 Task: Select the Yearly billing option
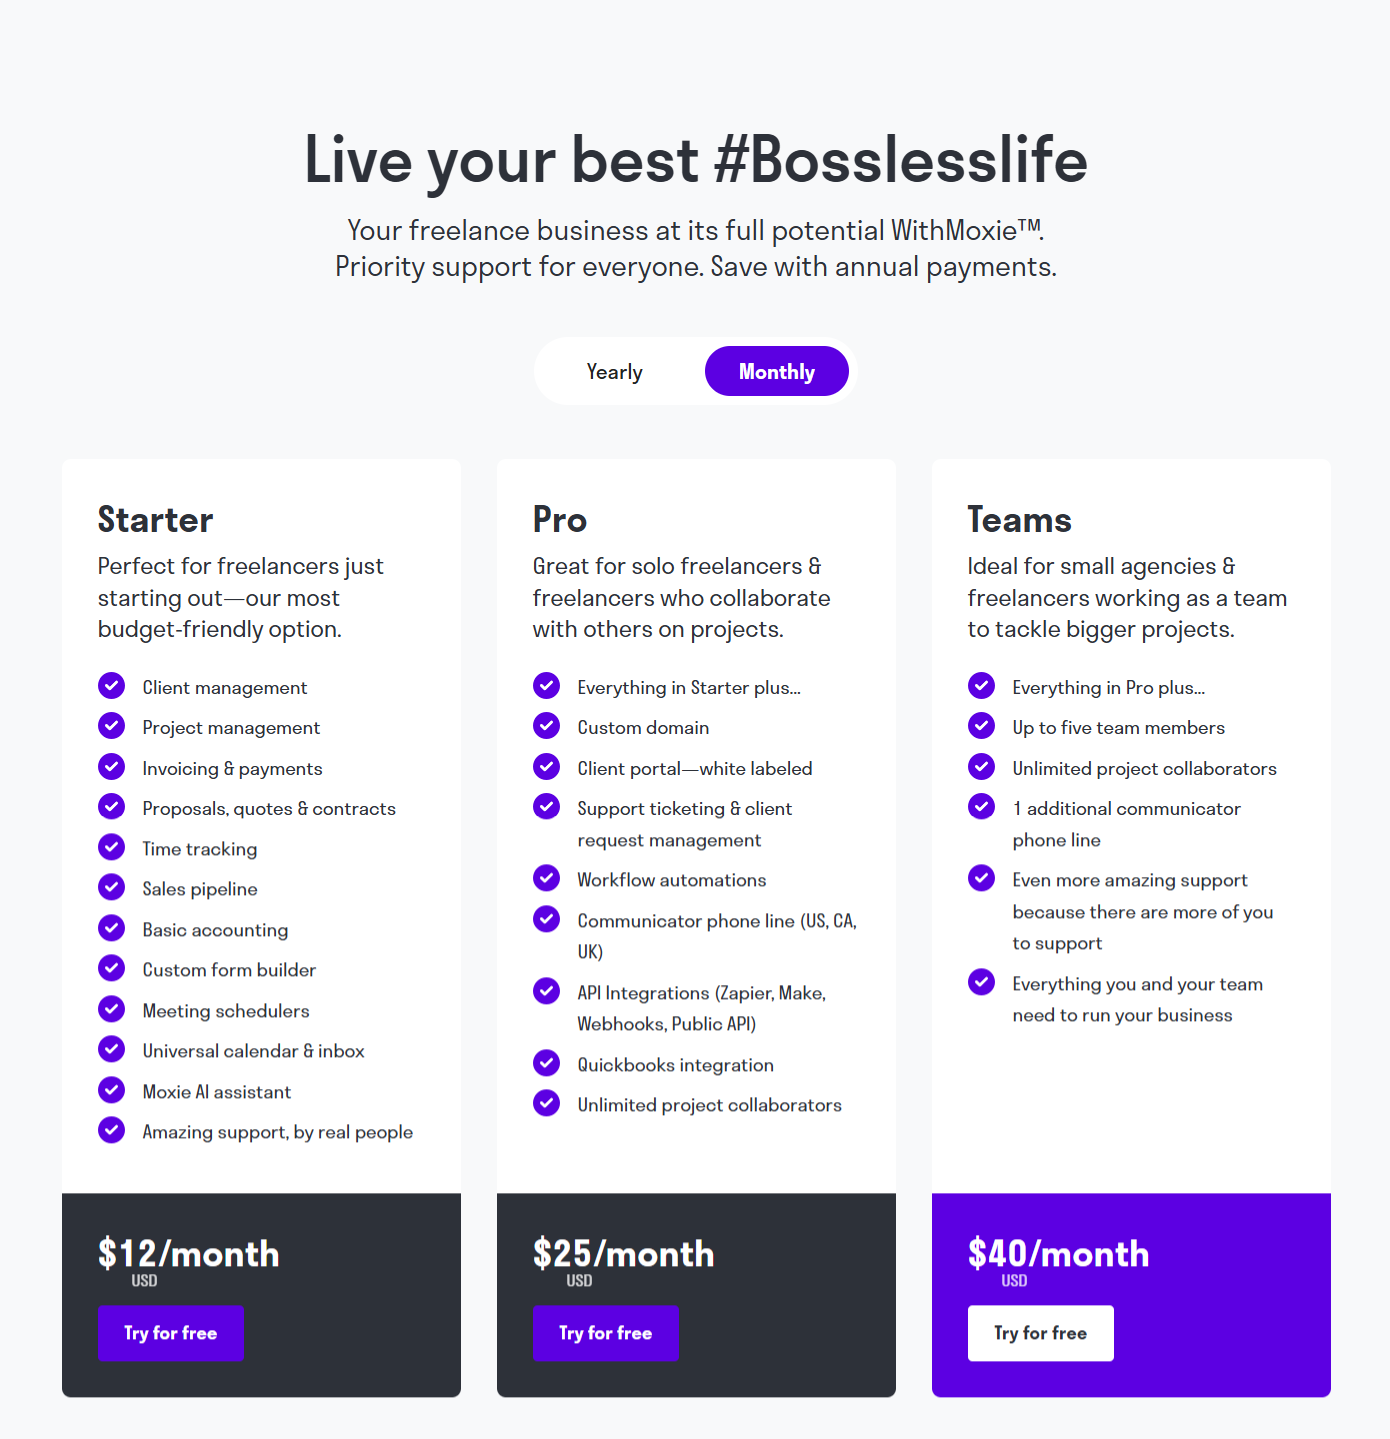tap(614, 370)
